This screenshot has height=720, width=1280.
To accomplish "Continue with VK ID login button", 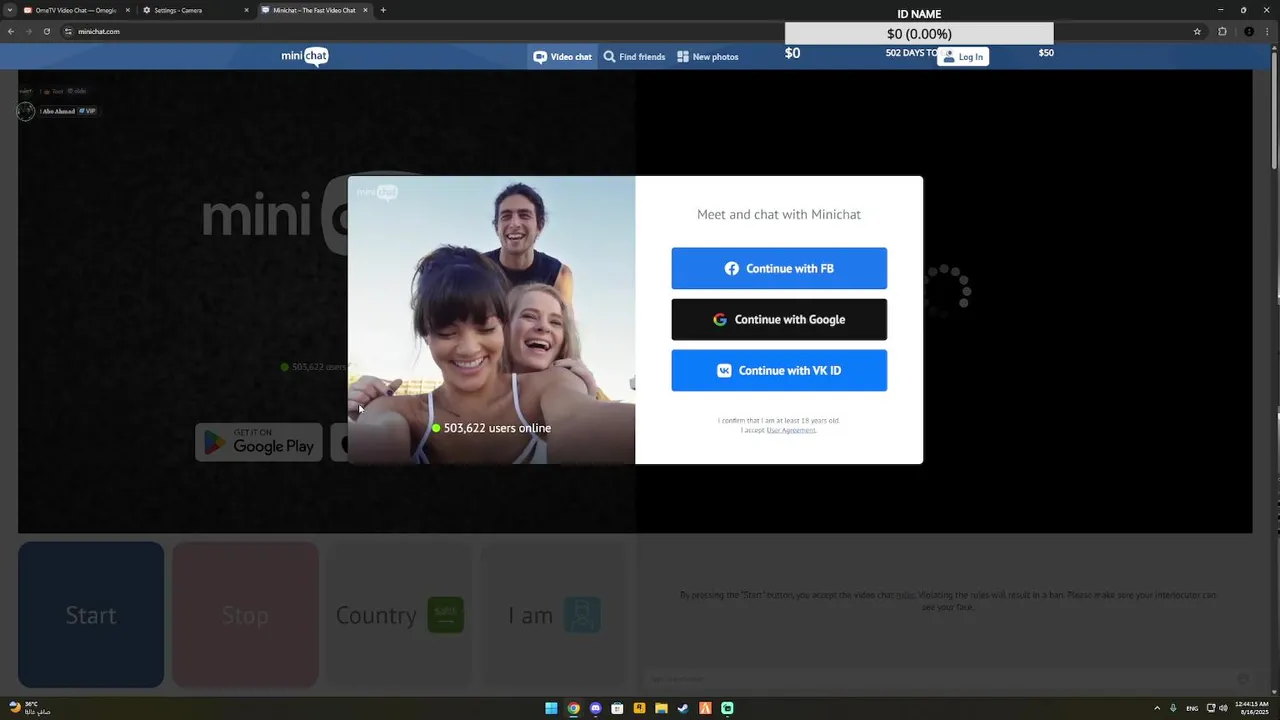I will [x=779, y=370].
